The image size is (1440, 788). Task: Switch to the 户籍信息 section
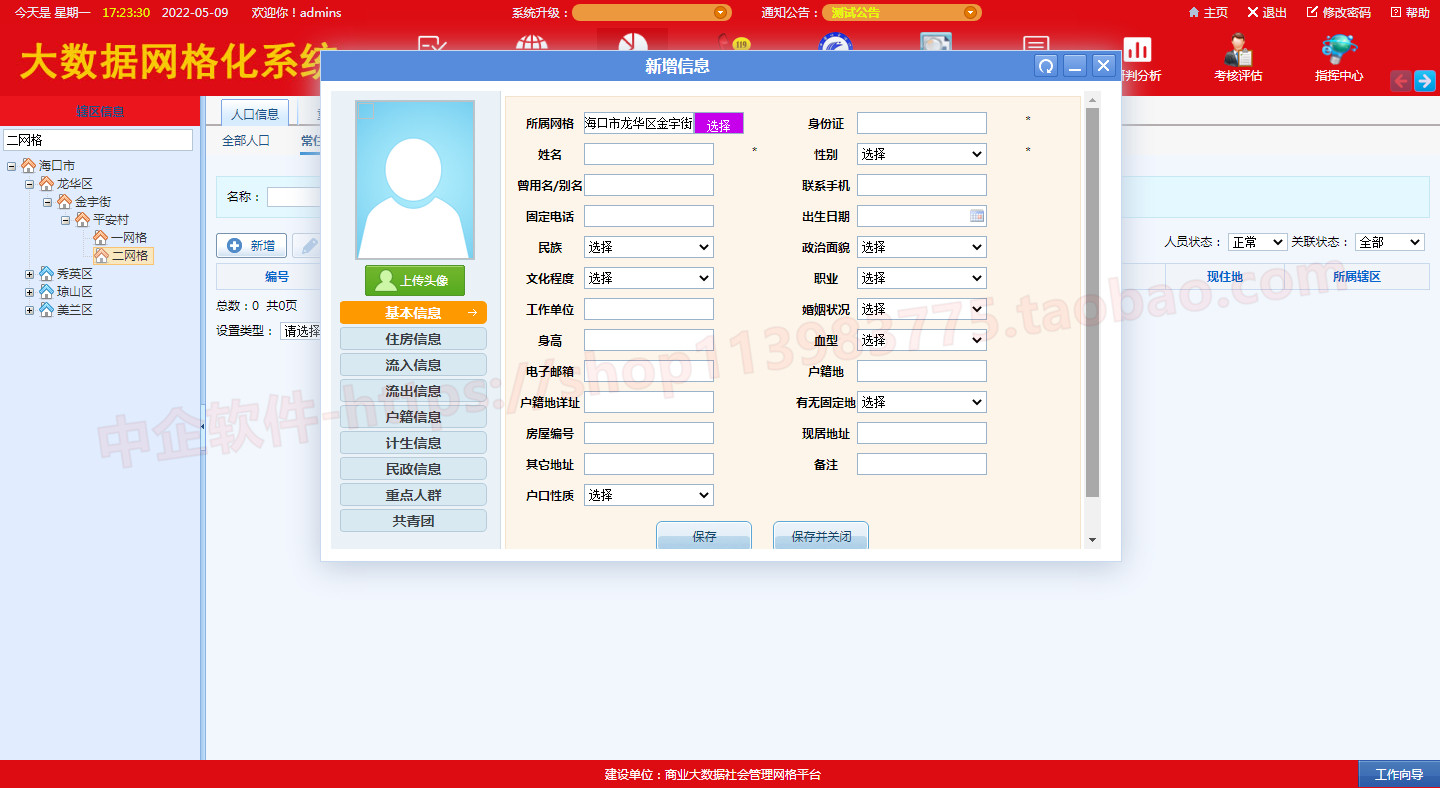(413, 417)
